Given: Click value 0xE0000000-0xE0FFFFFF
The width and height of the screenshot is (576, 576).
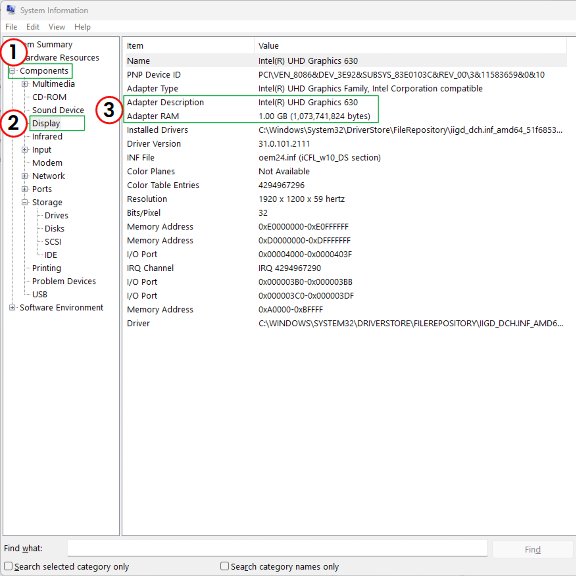Looking at the screenshot, I should point(303,227).
